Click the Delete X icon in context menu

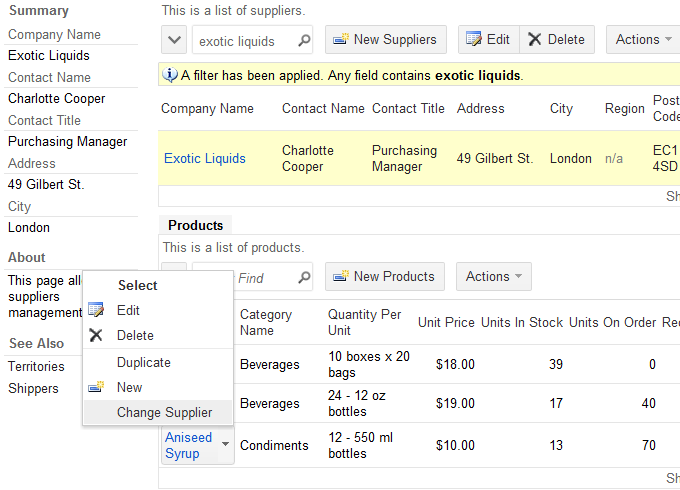(96, 335)
